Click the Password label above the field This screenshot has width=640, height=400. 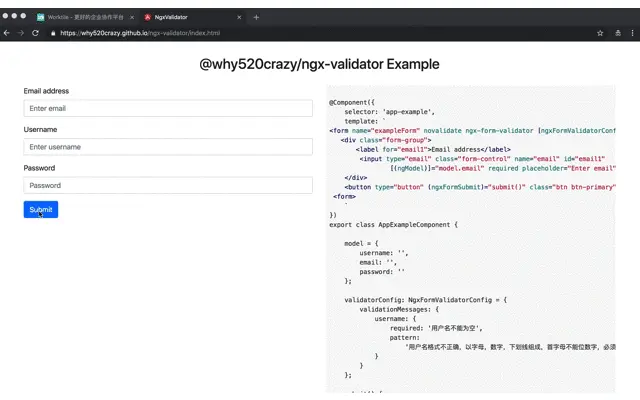tap(39, 168)
